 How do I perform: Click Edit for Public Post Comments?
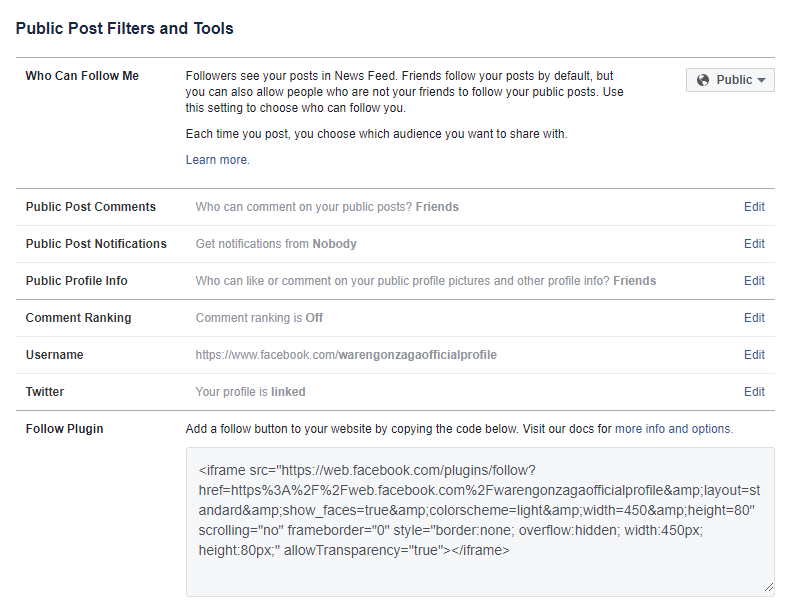pos(754,207)
